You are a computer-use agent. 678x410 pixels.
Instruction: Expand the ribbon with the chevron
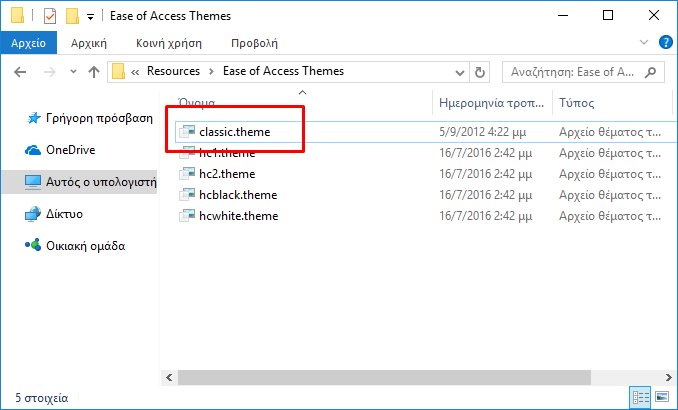(644, 42)
